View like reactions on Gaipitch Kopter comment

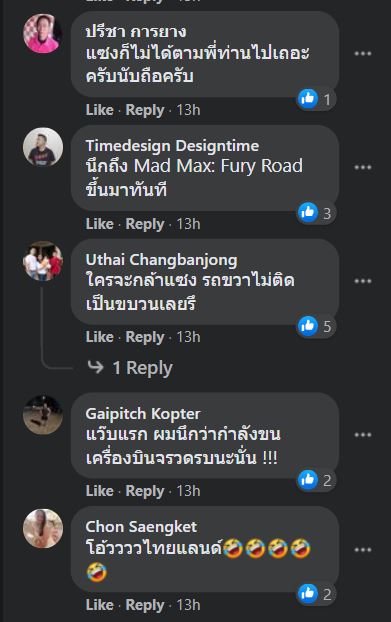tap(316, 480)
